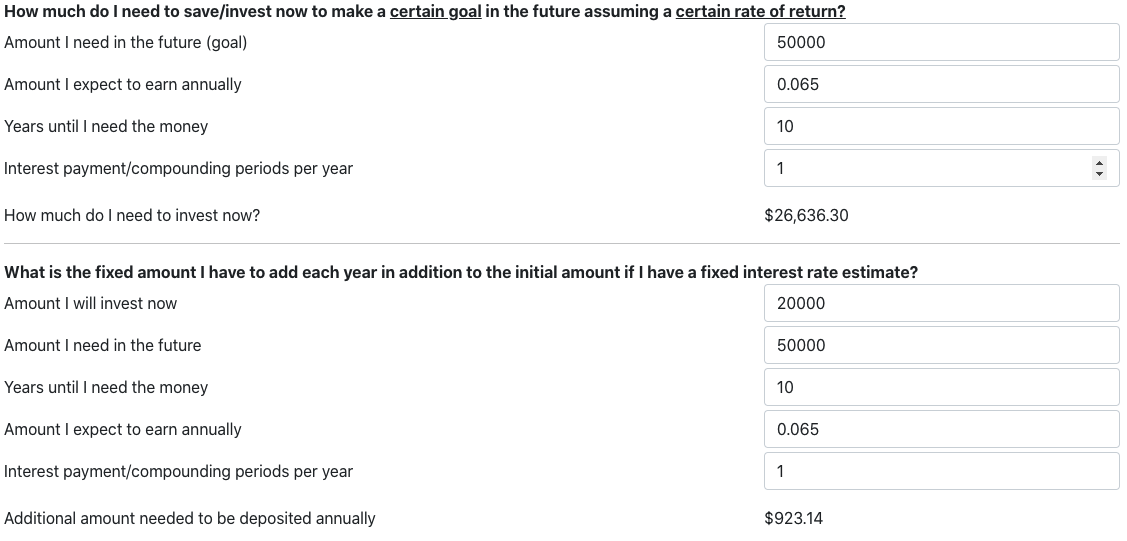Click the underlined 'certain goal' text
Screen dimensions: 1127x541
pyautogui.click(x=436, y=11)
